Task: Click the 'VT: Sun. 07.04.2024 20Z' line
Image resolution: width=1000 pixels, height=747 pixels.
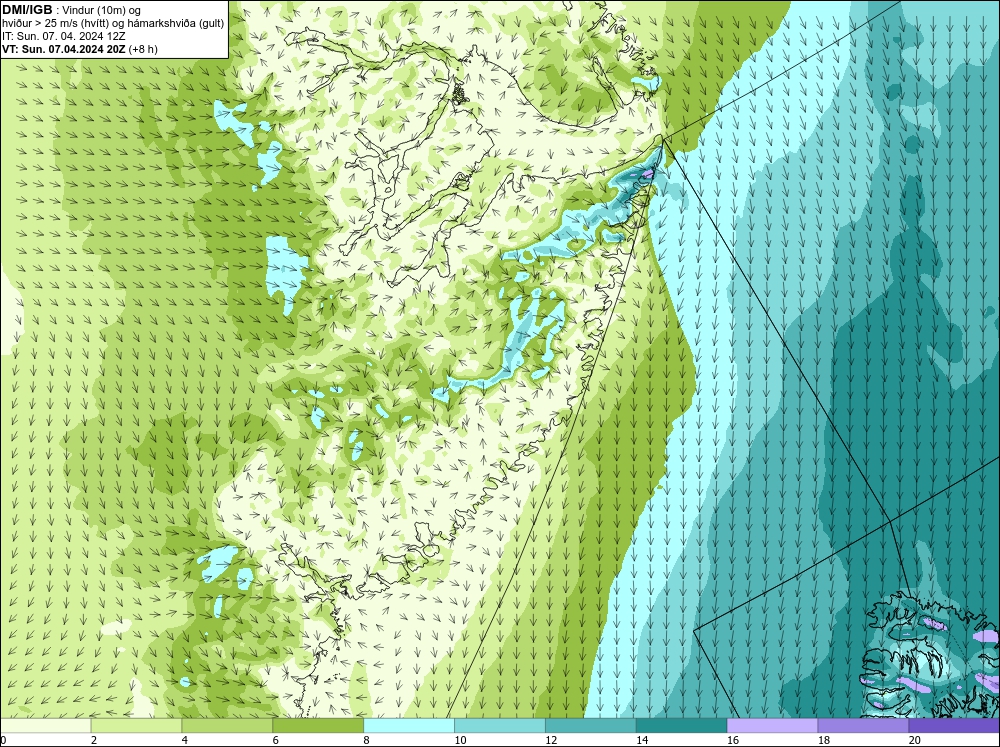Action: pyautogui.click(x=64, y=49)
